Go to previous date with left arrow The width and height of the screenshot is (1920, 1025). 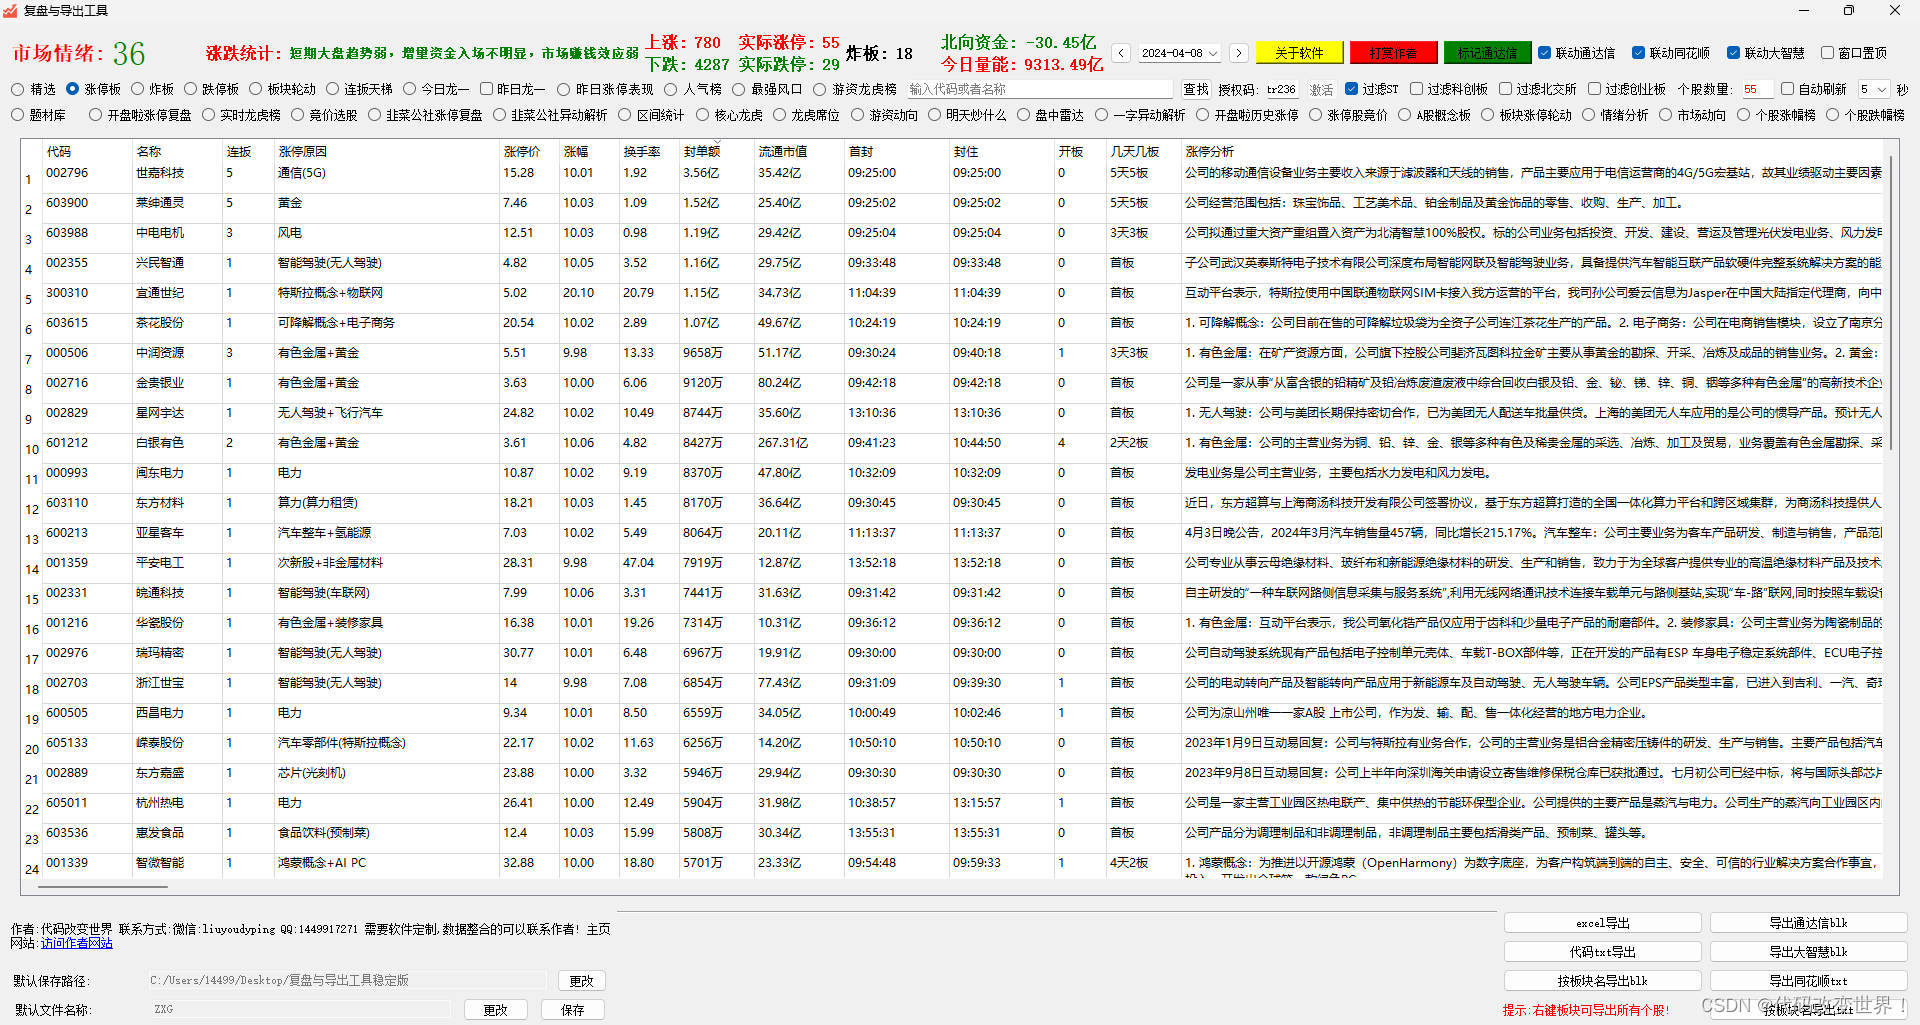pos(1121,53)
